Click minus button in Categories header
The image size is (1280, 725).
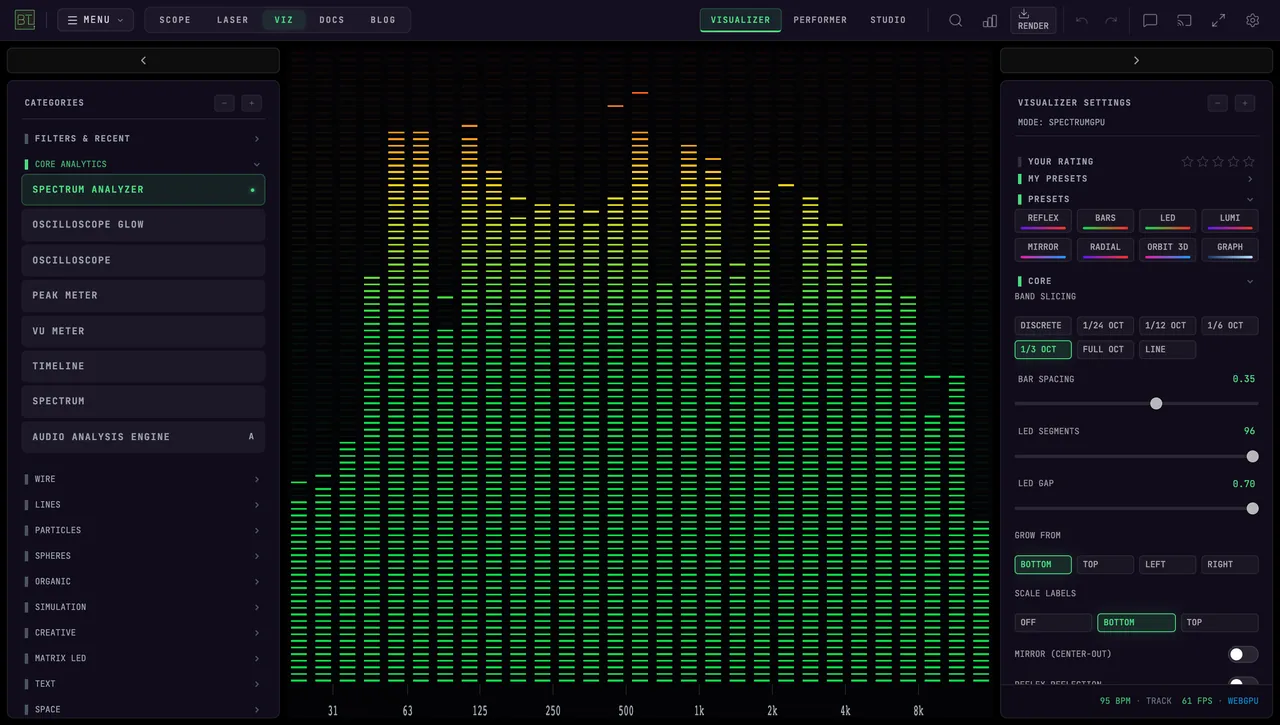(x=225, y=103)
